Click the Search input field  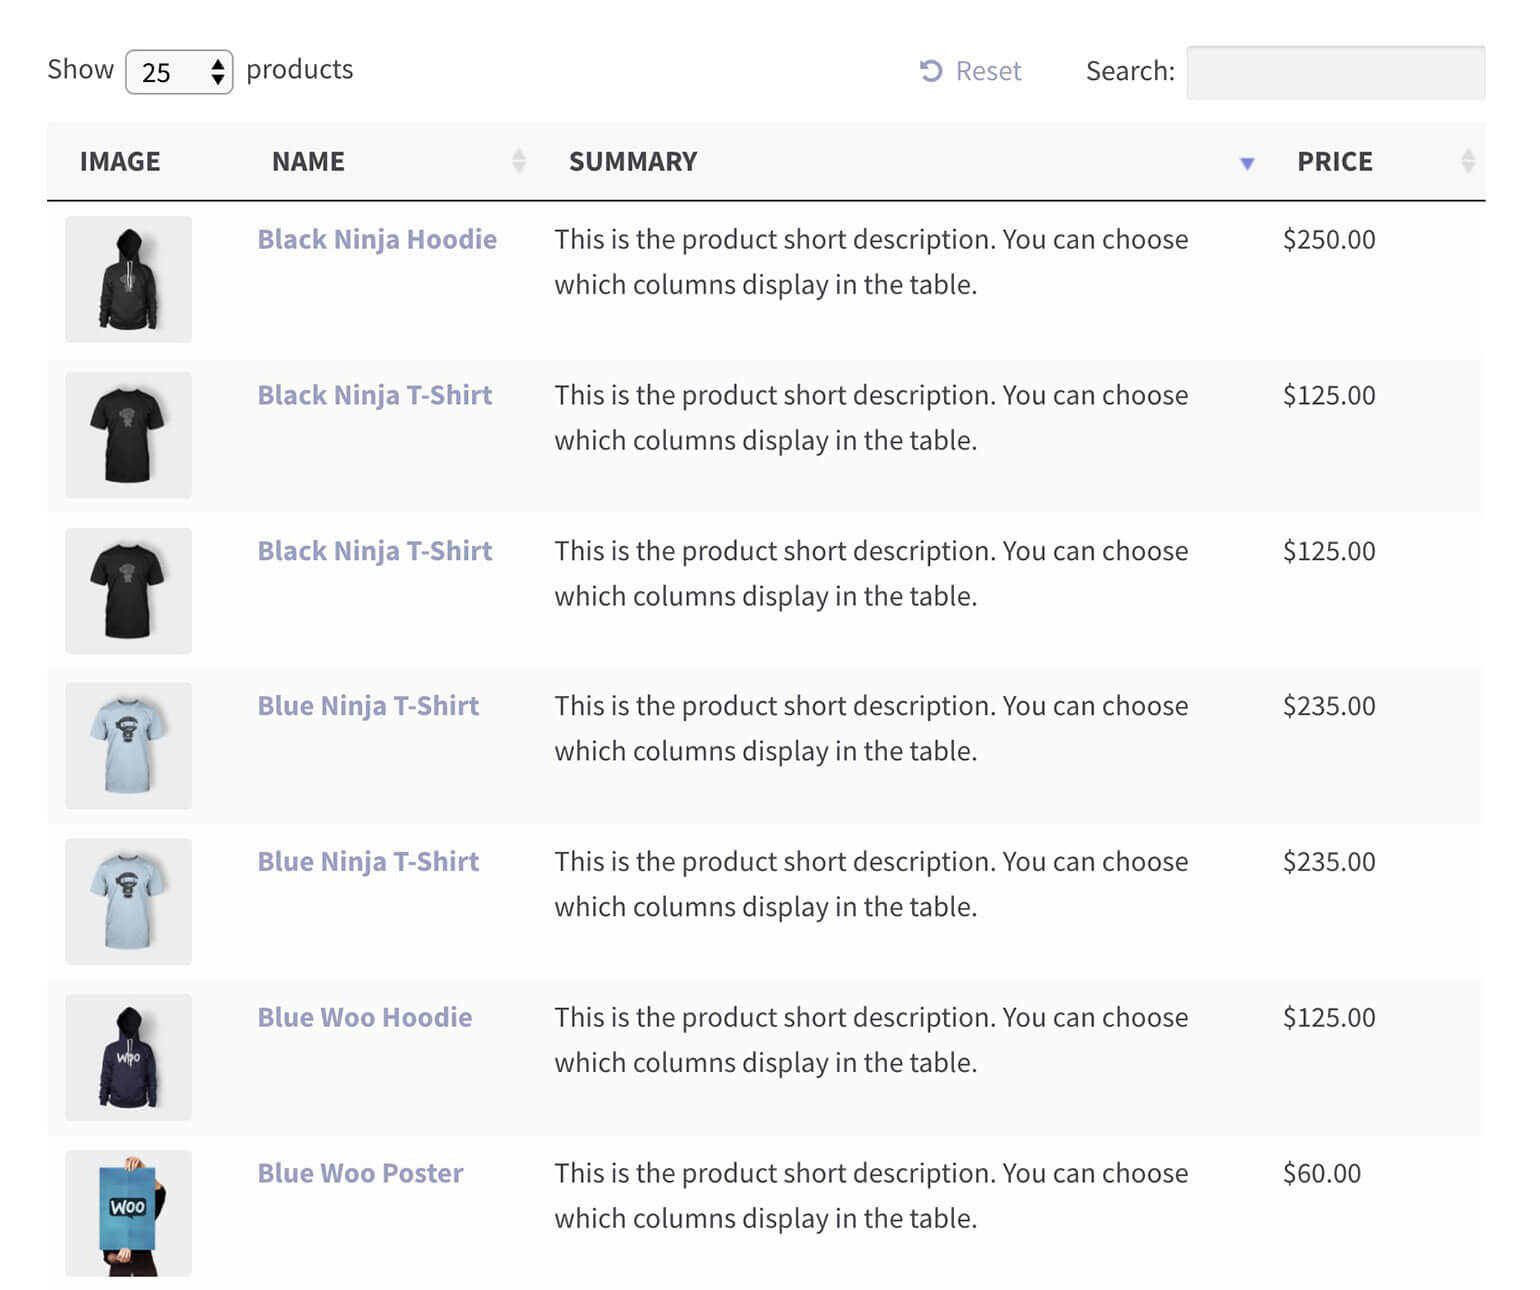point(1335,72)
